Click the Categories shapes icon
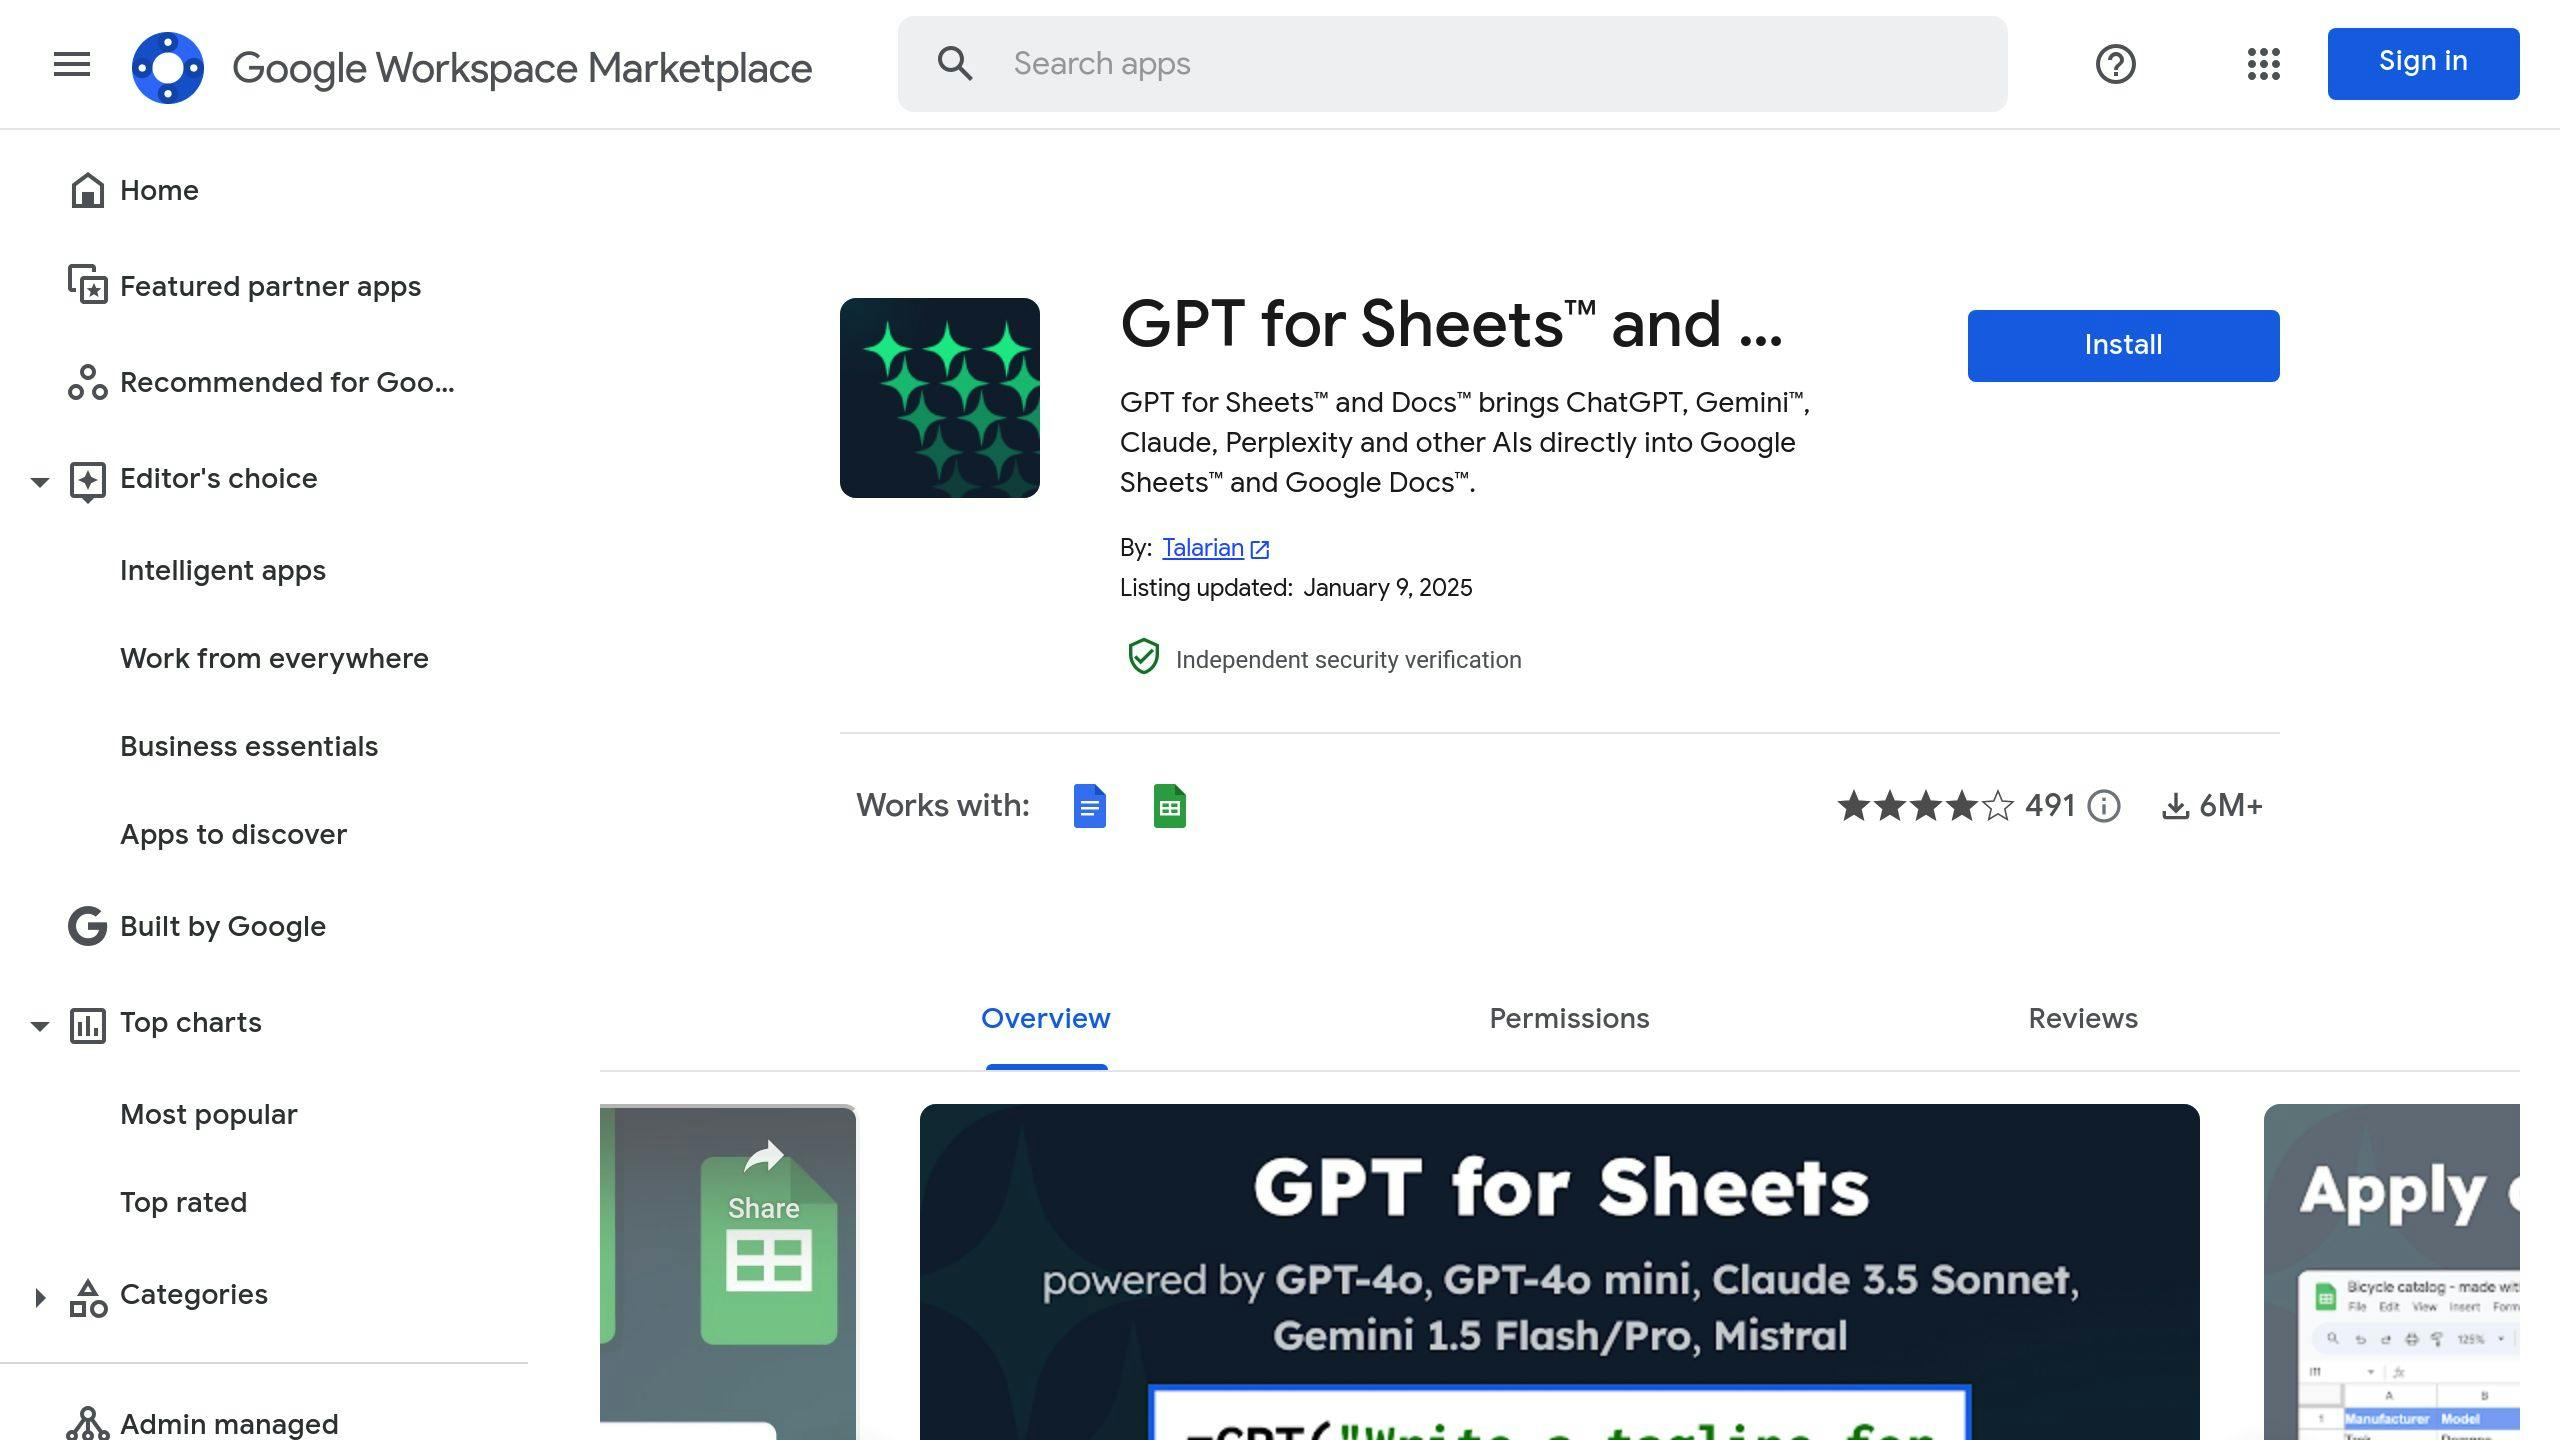The image size is (2560, 1440). 87,1298
